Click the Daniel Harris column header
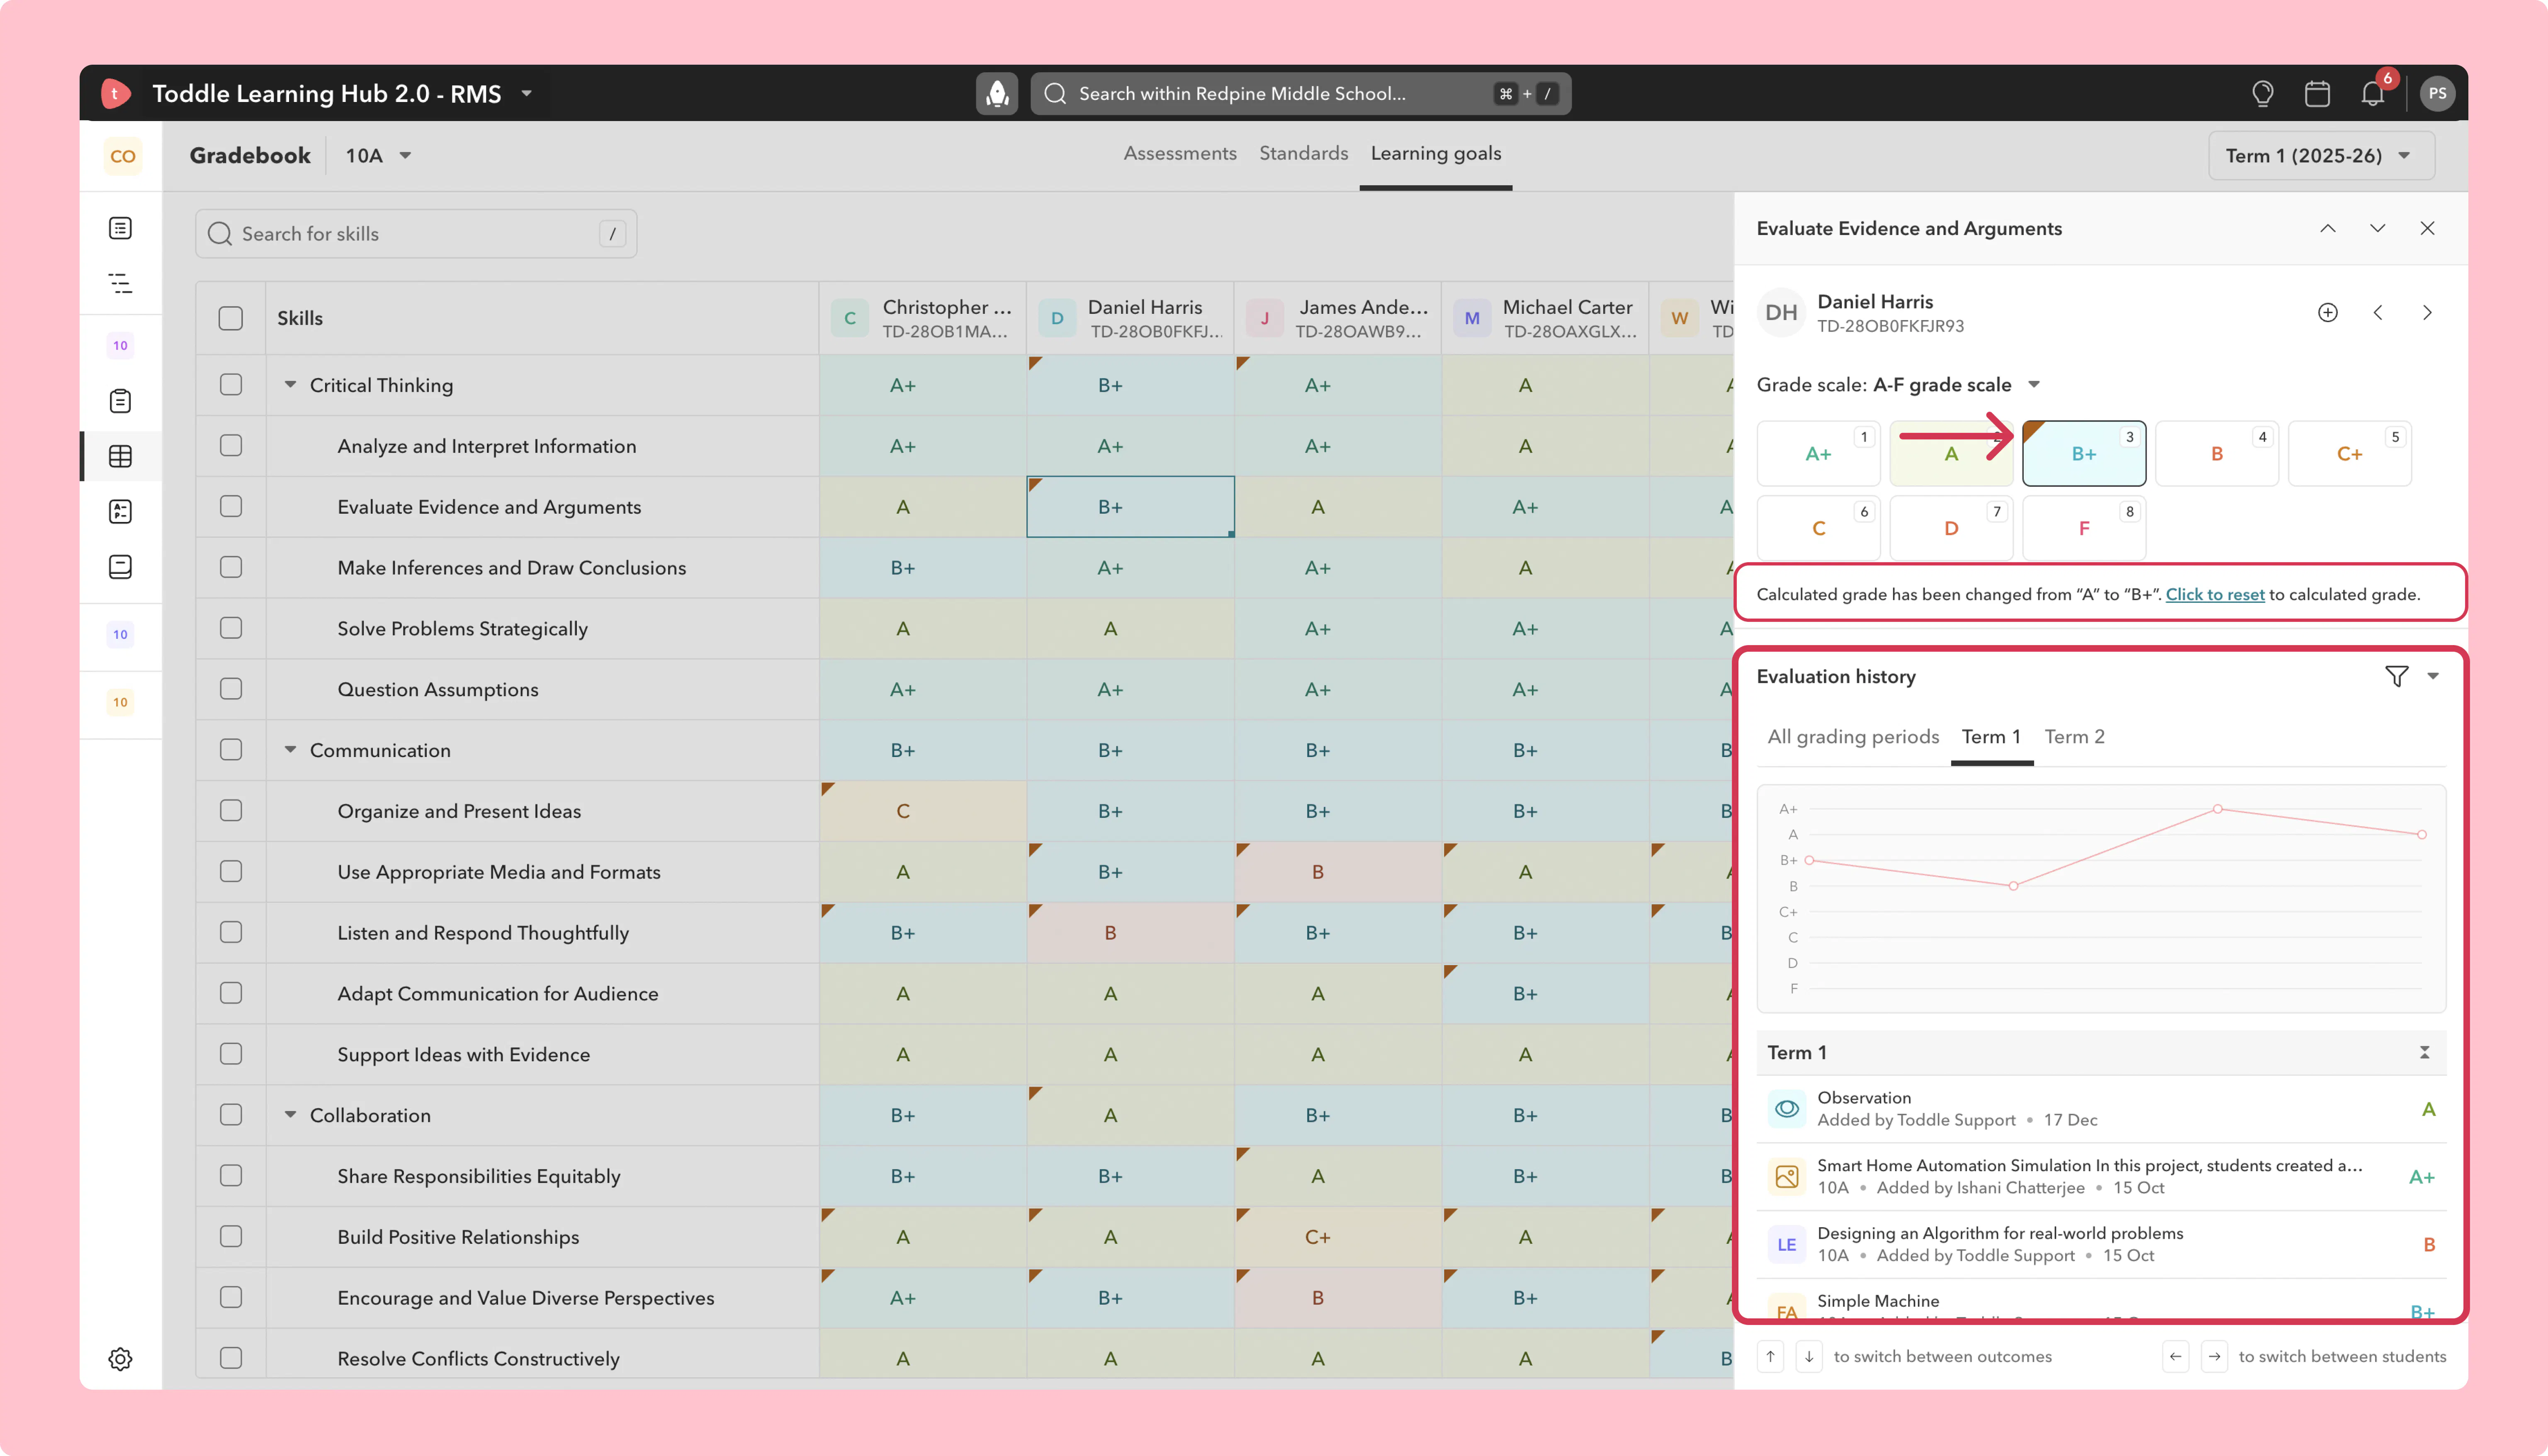Screen dimensions: 2548x1456 point(1130,318)
